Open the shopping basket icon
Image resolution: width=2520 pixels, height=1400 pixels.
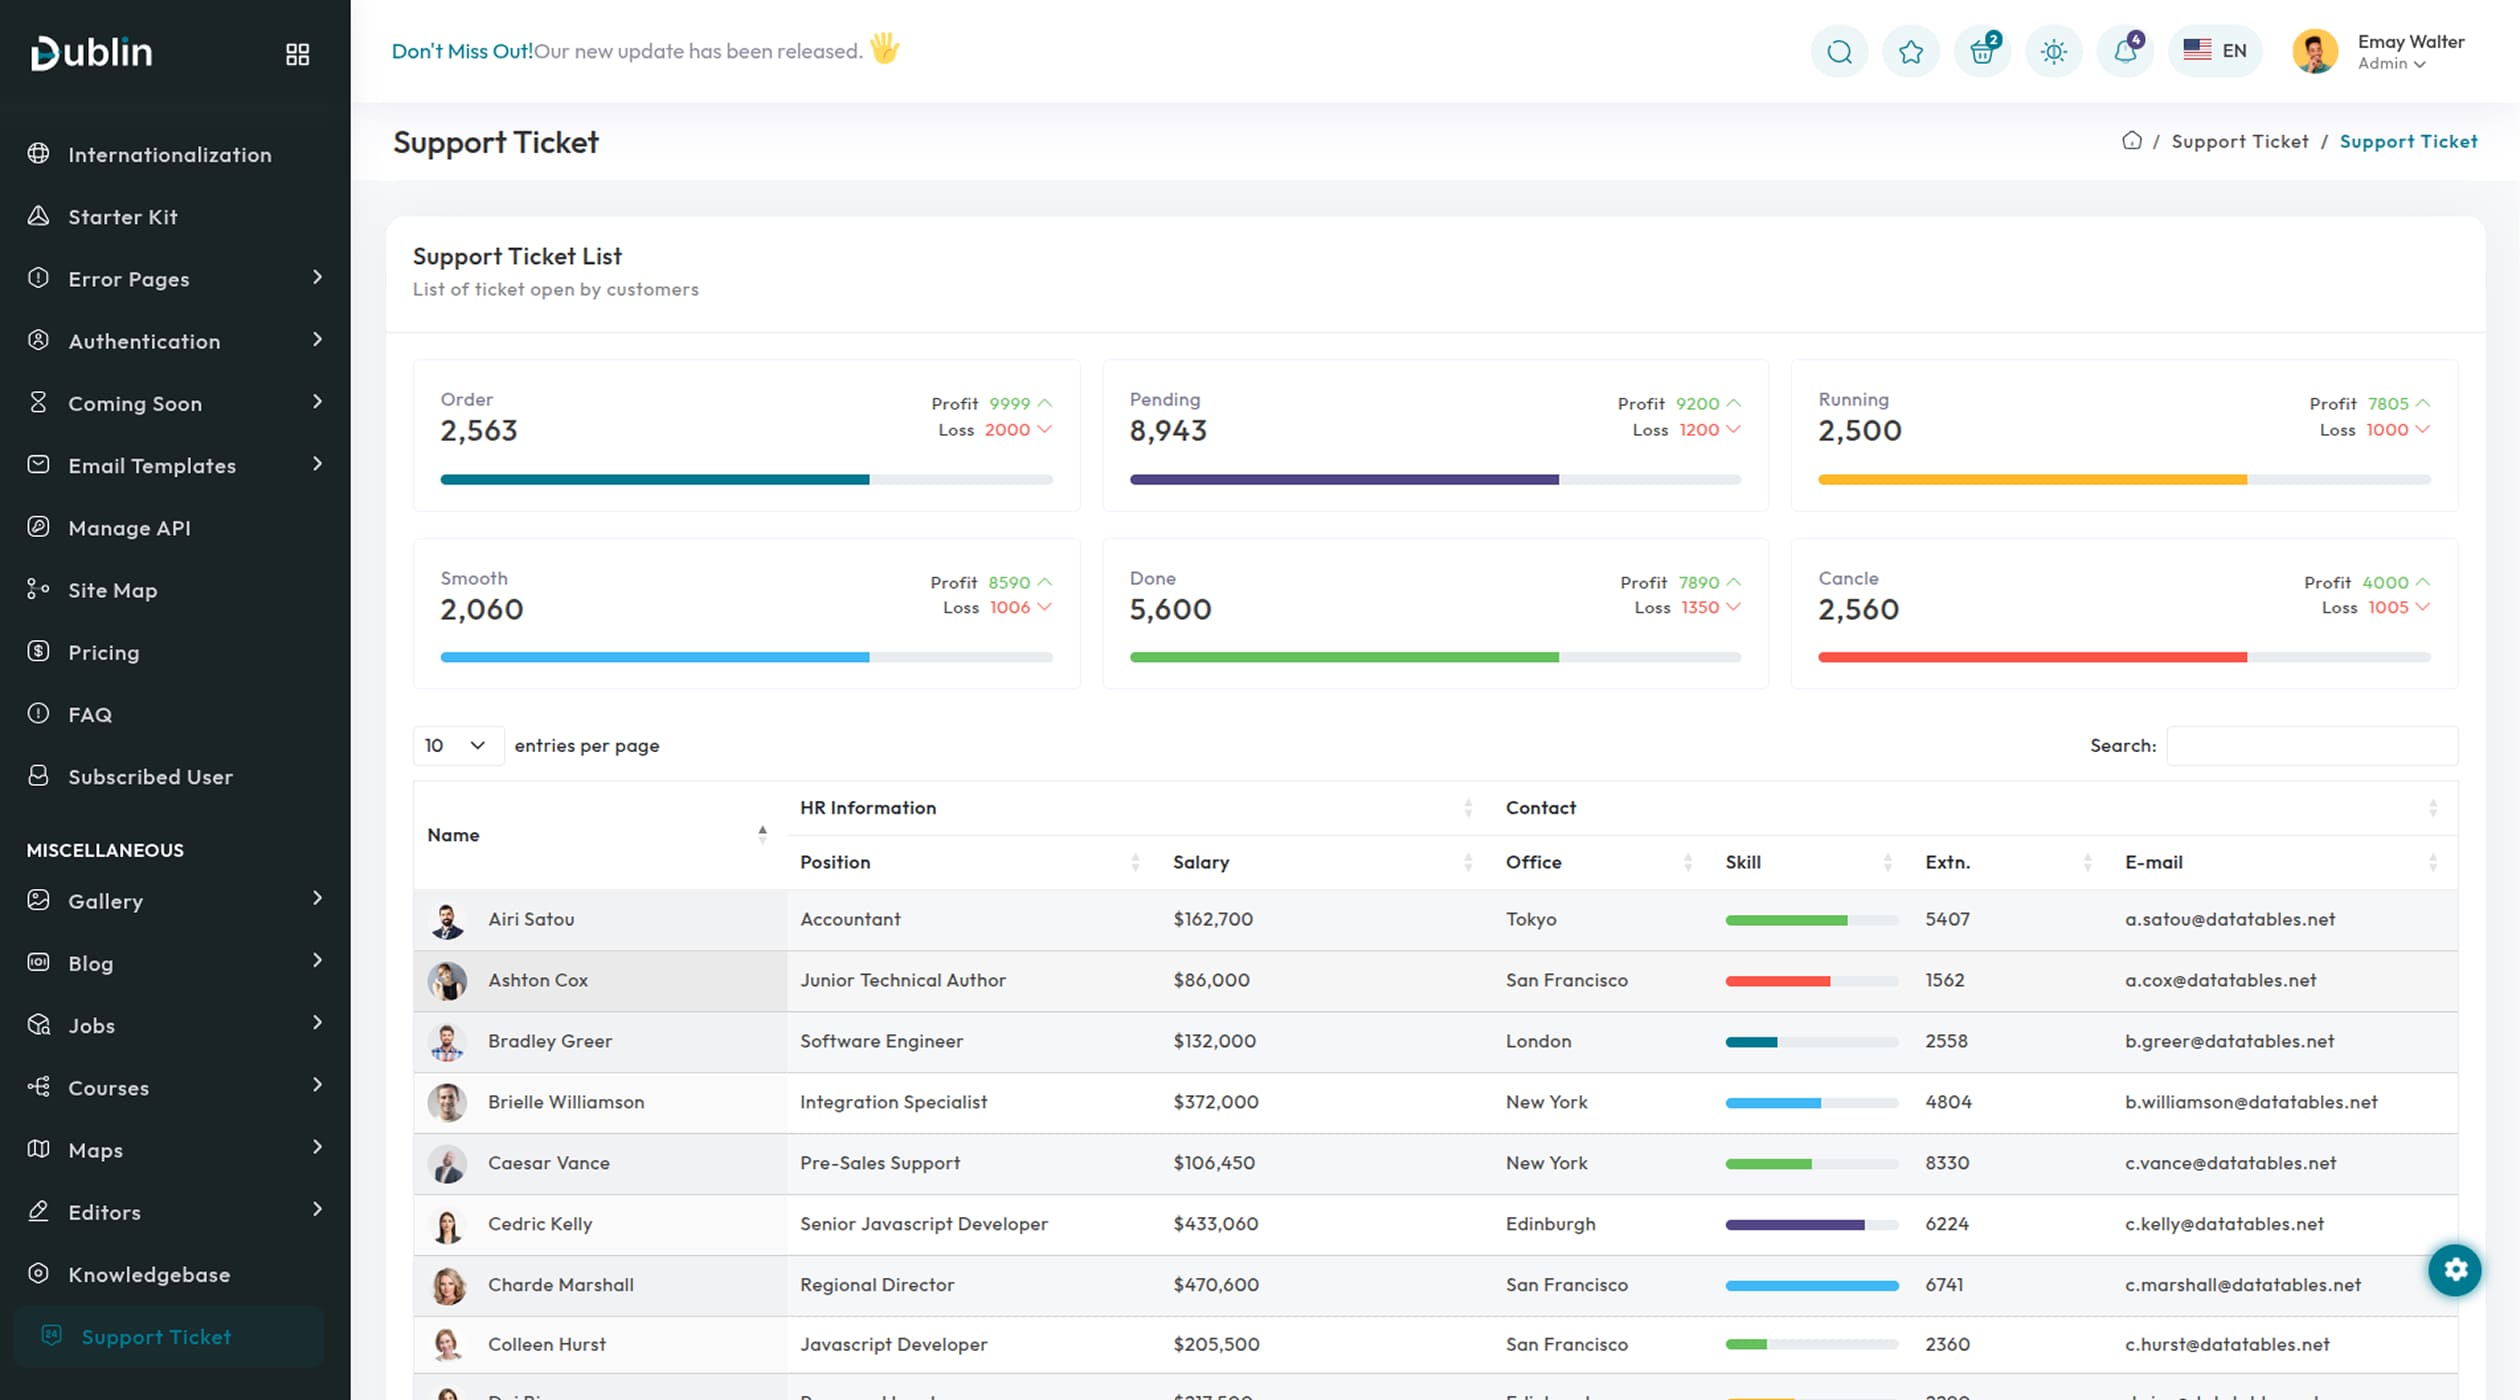click(x=1982, y=52)
